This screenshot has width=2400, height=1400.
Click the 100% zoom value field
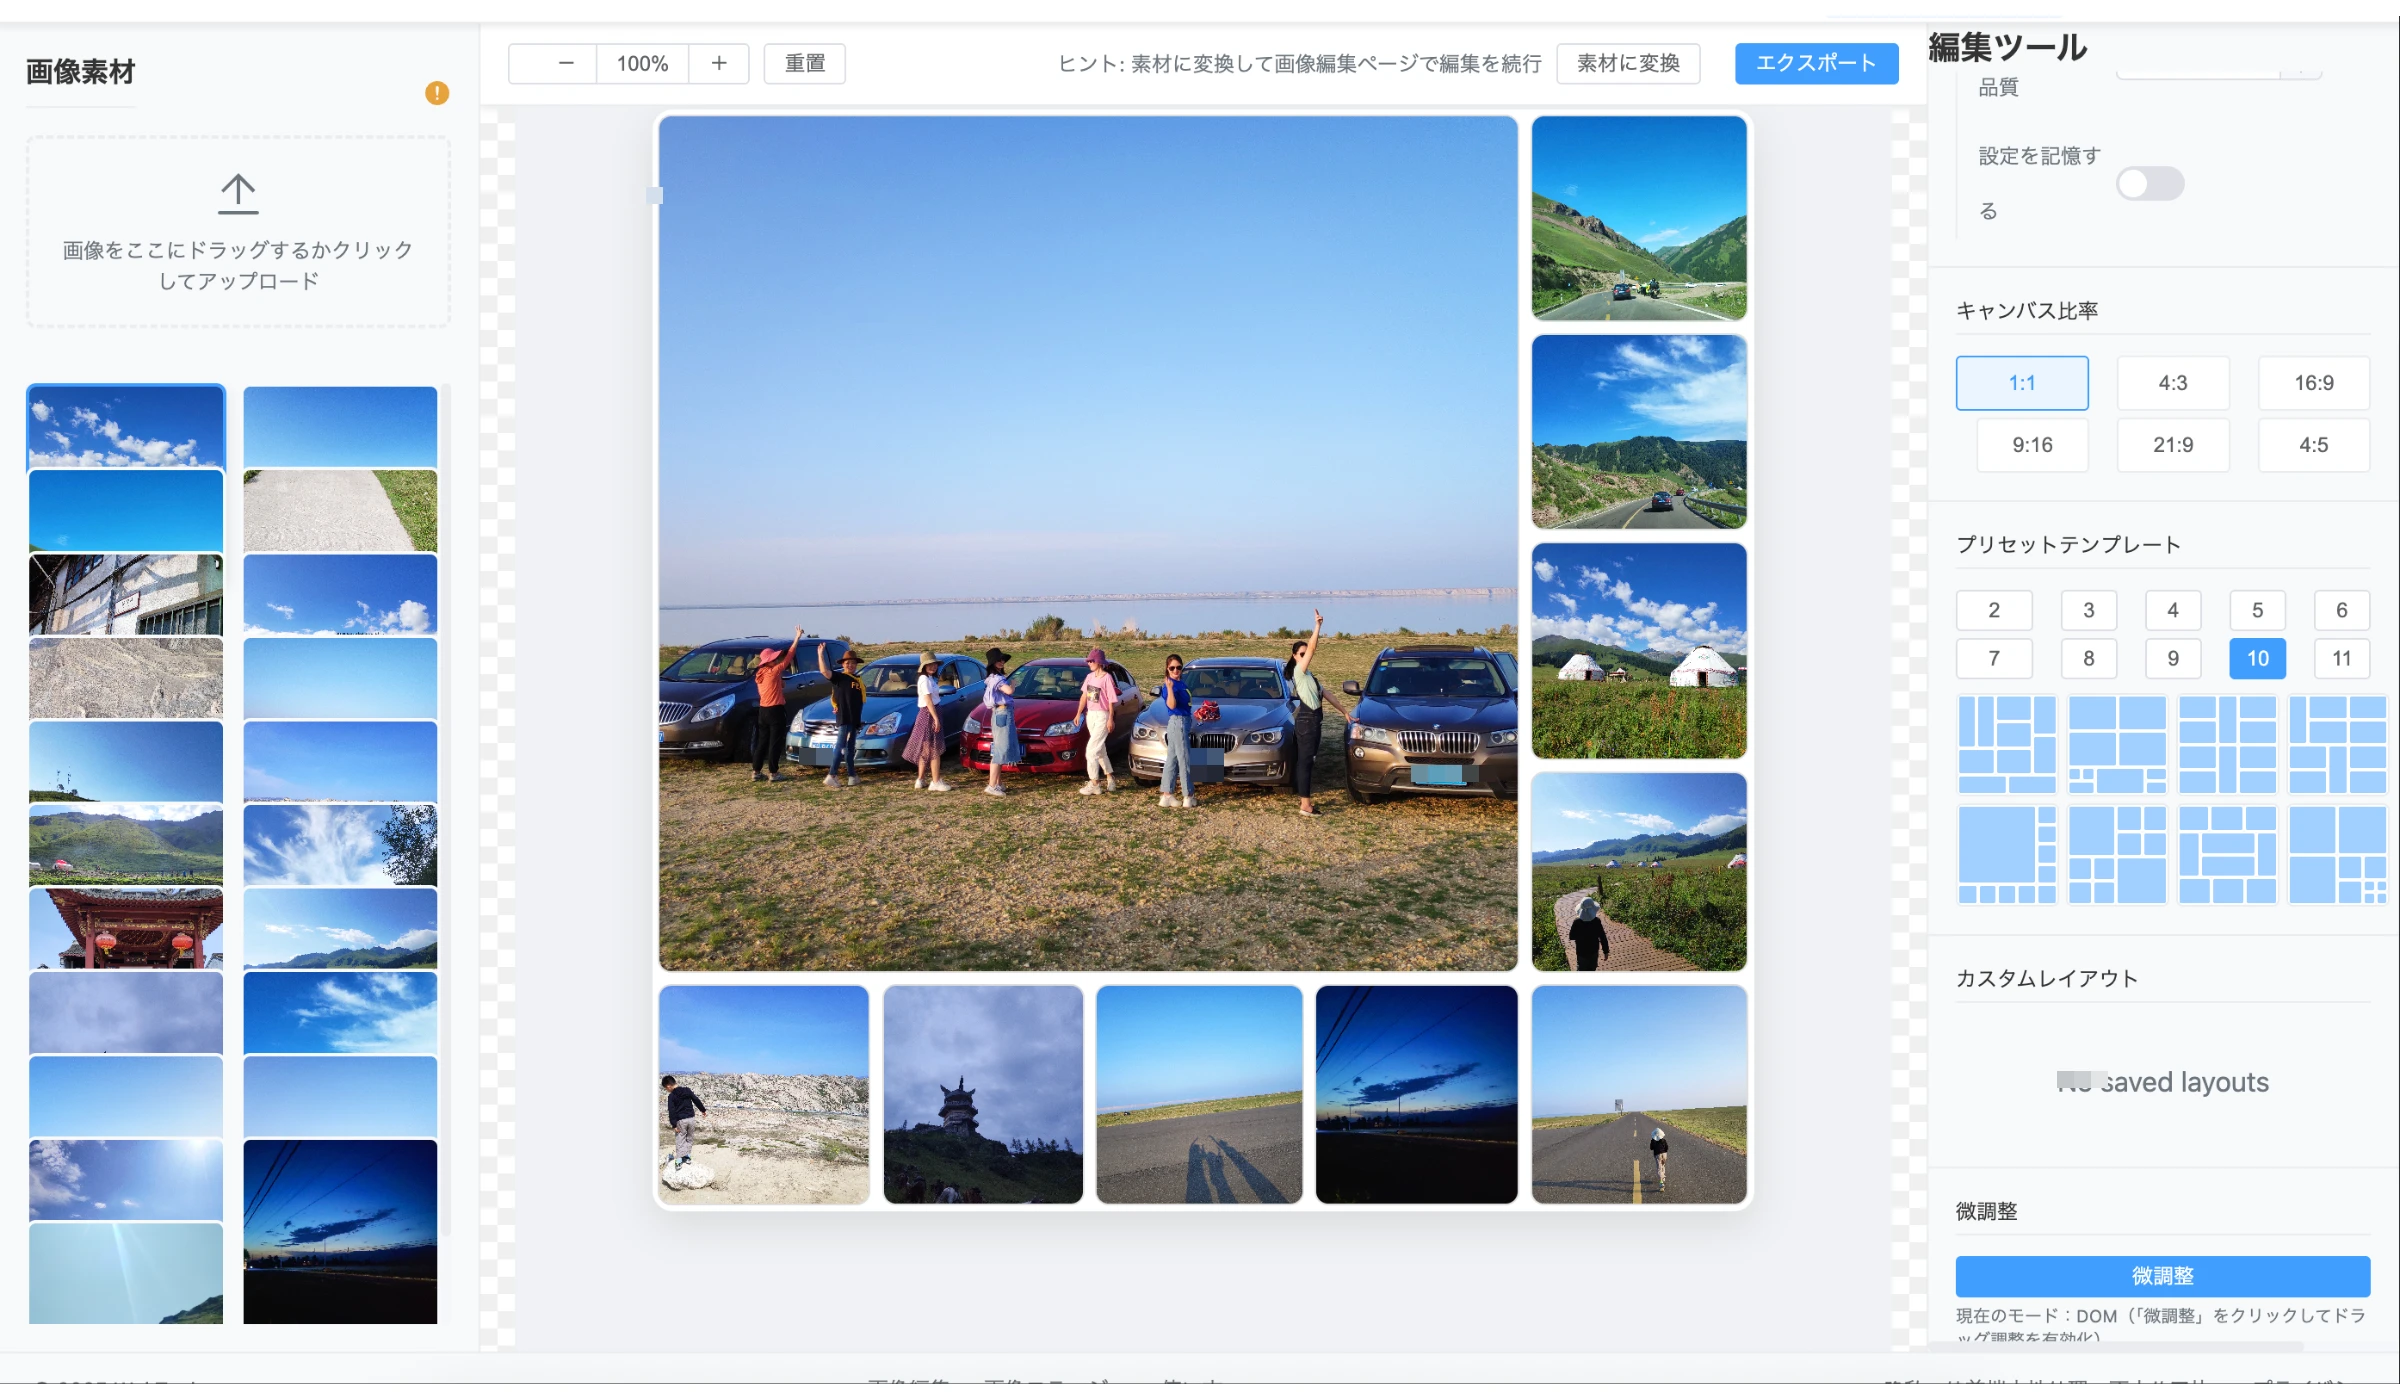pos(642,63)
